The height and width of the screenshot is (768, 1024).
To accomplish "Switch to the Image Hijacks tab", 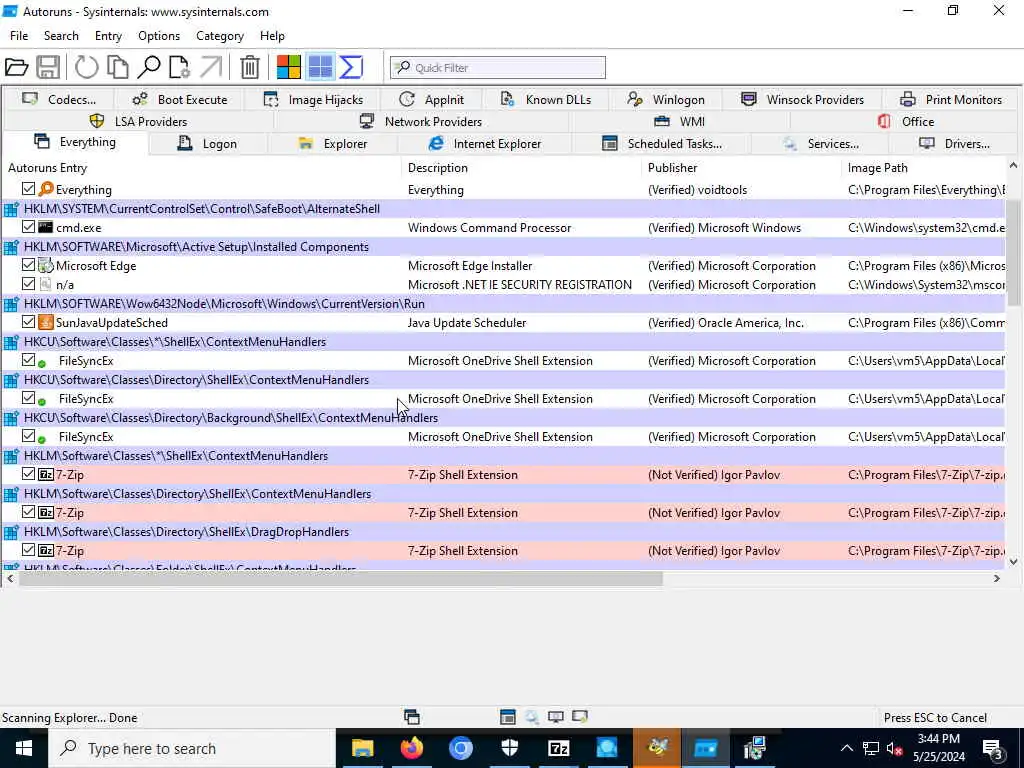I will (x=313, y=99).
